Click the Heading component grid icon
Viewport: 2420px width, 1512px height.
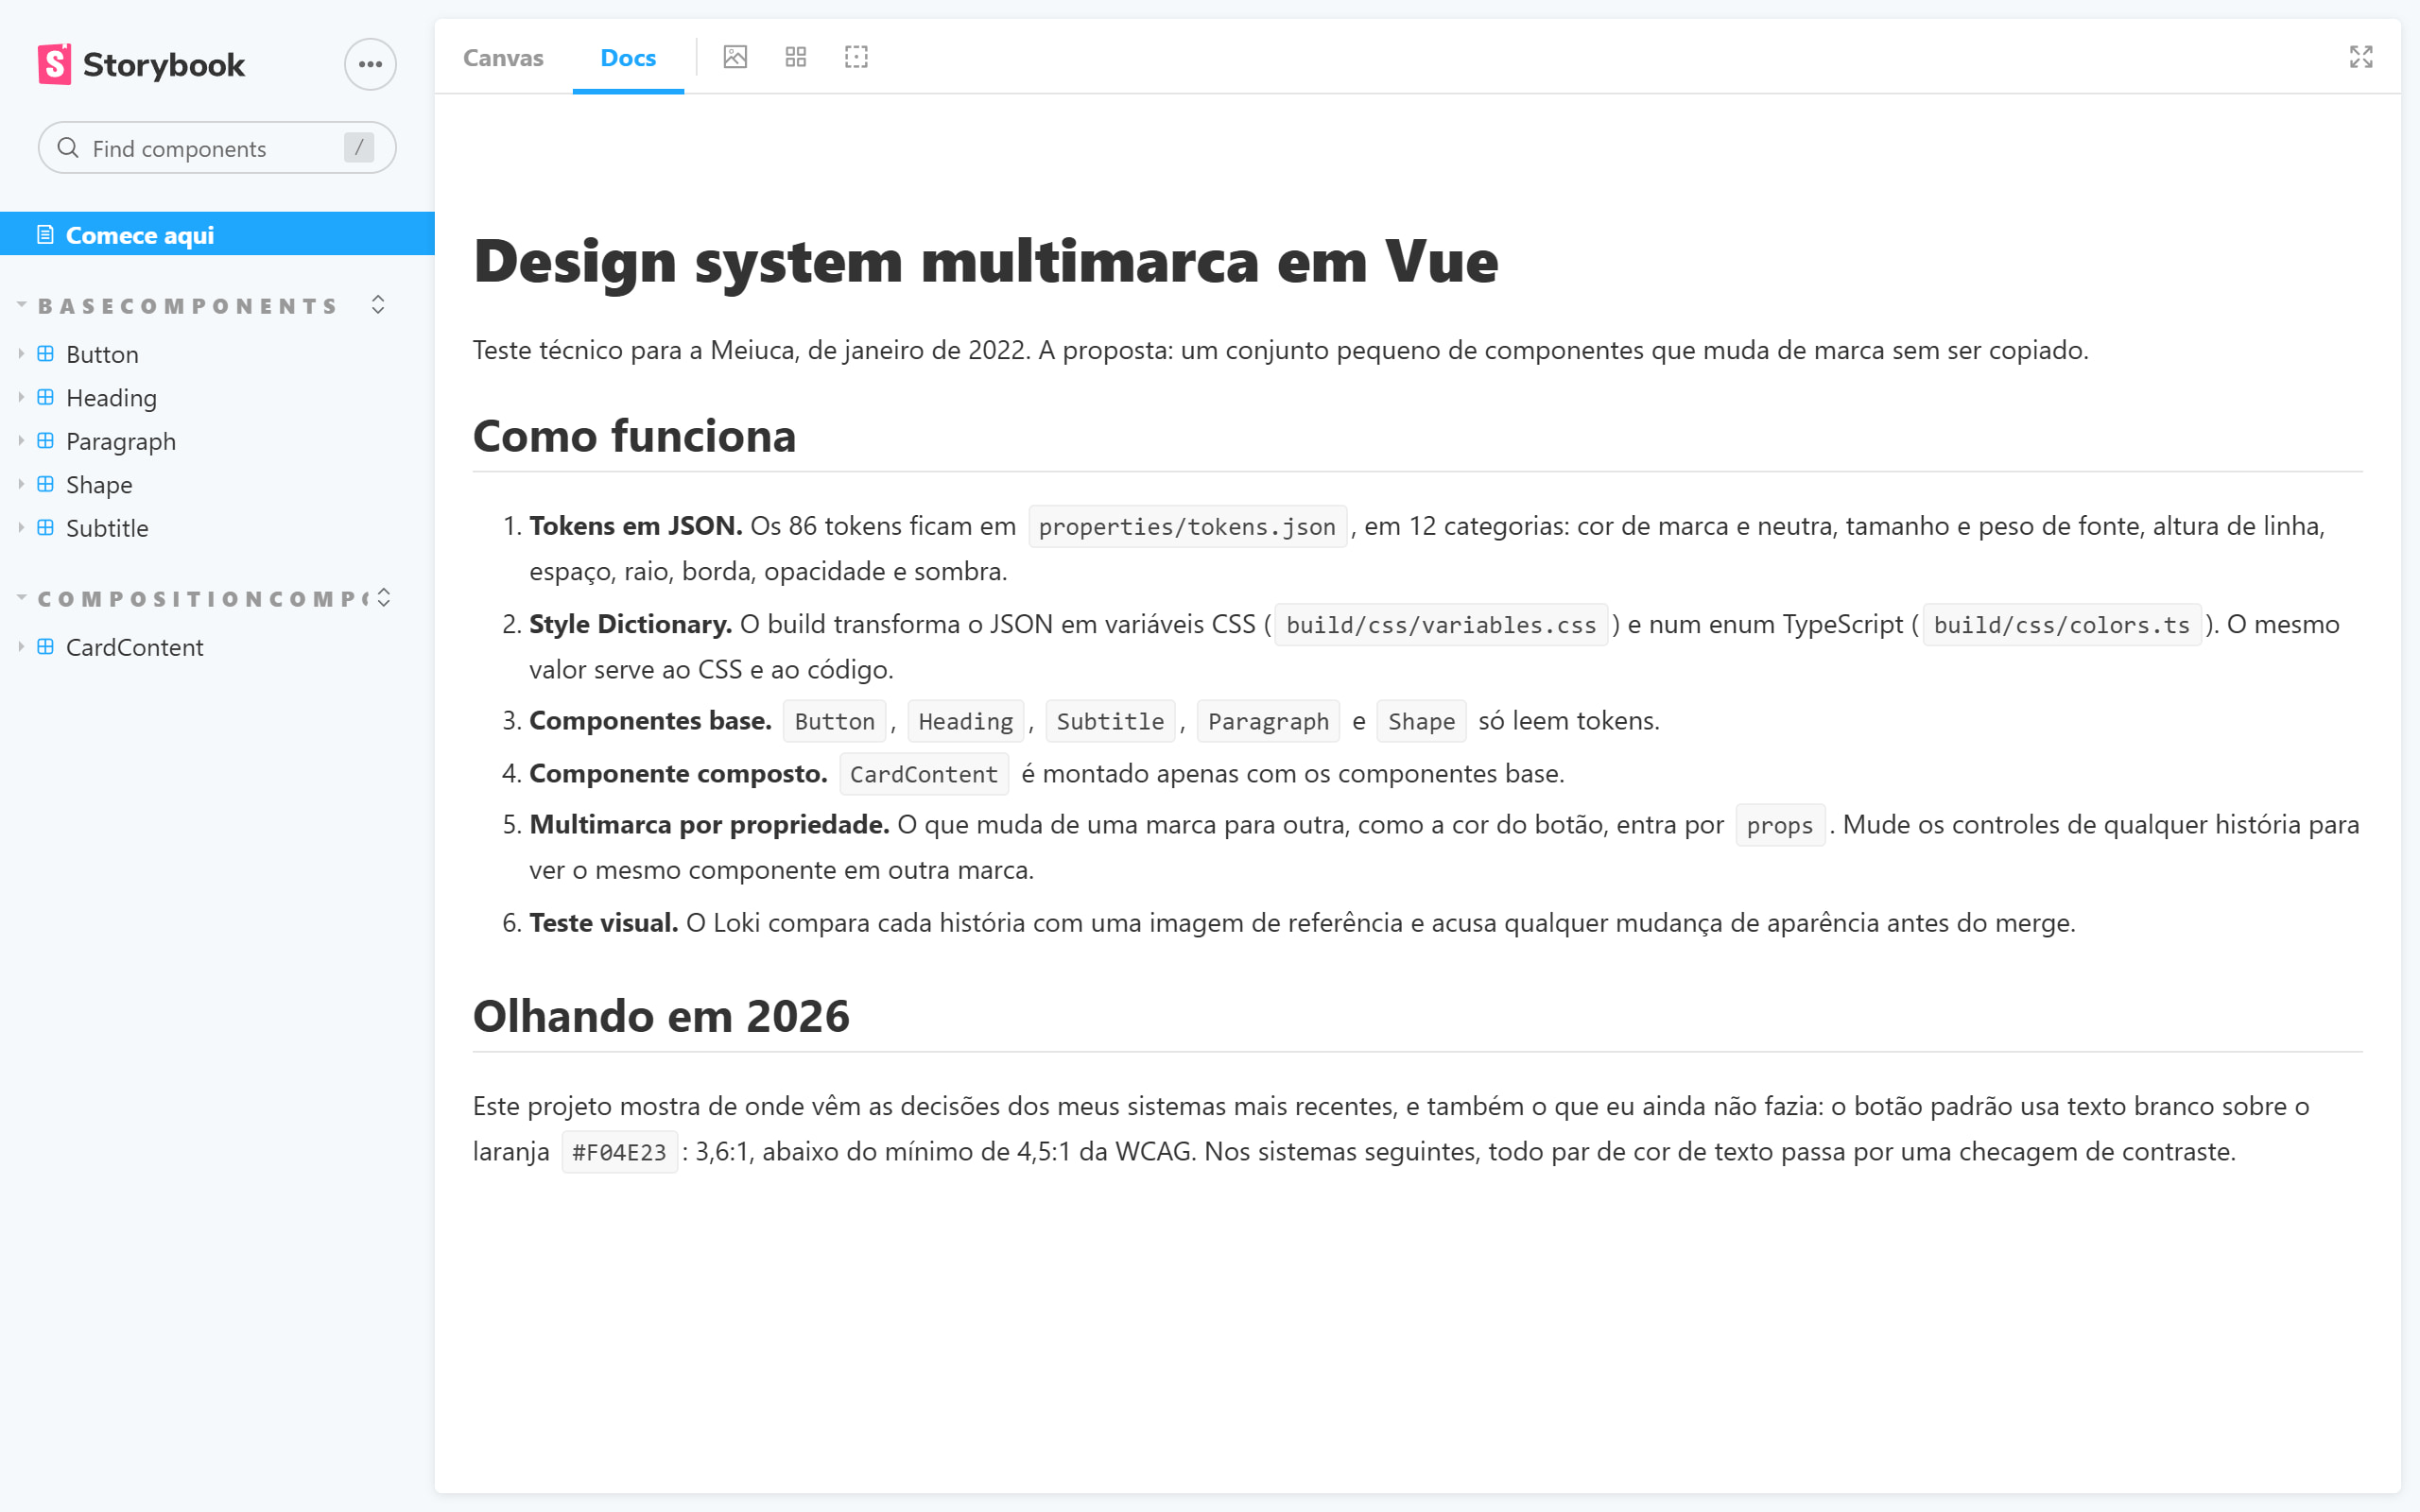click(46, 397)
